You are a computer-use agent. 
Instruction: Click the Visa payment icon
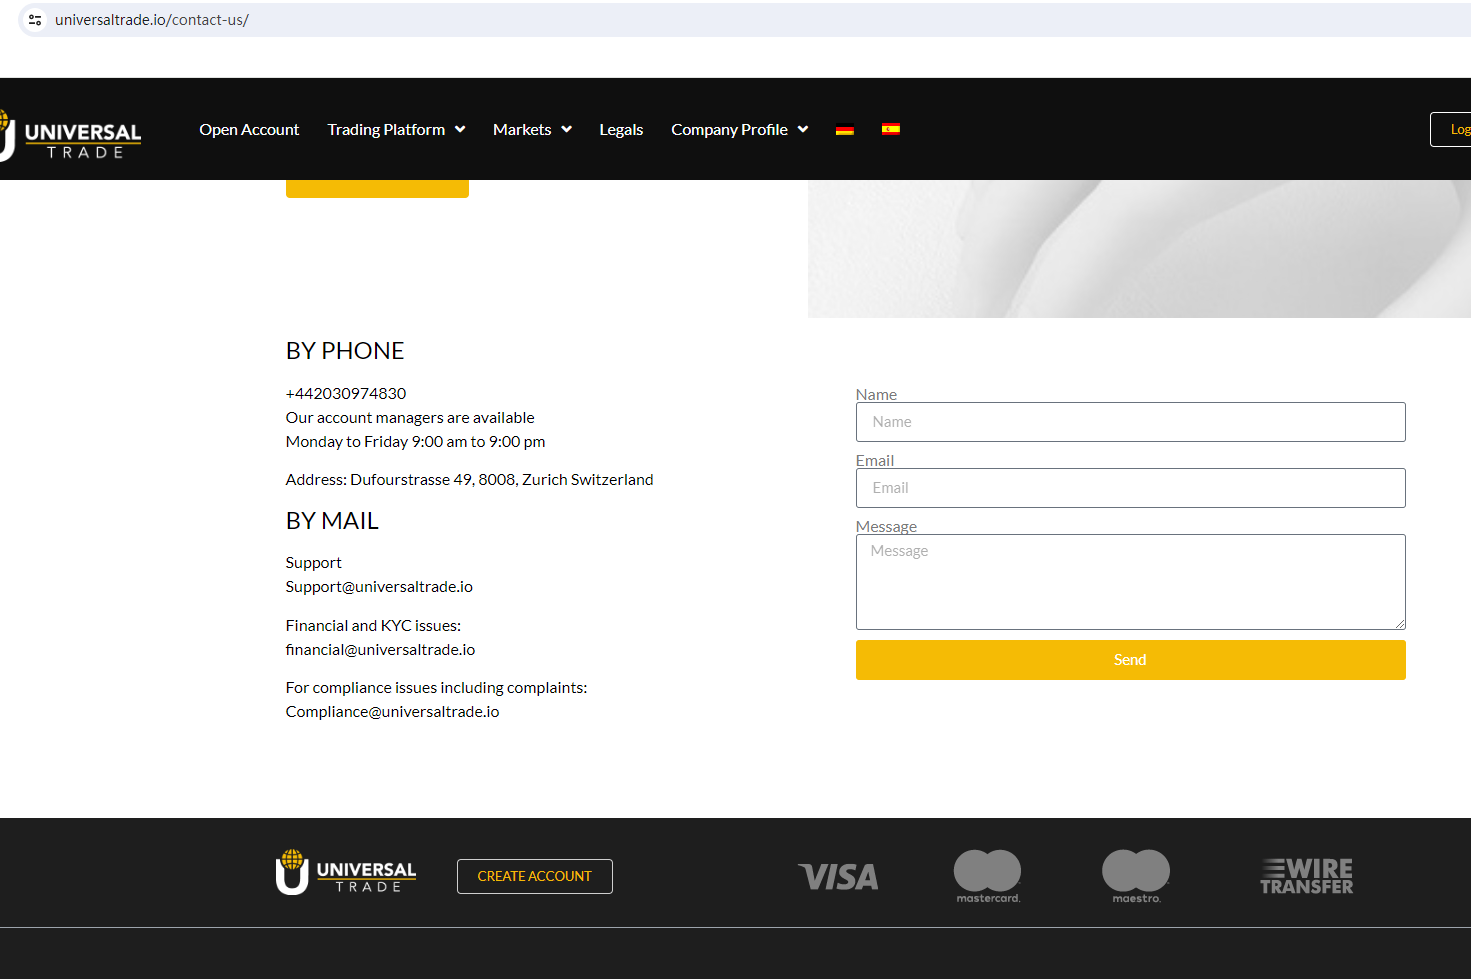(x=838, y=877)
